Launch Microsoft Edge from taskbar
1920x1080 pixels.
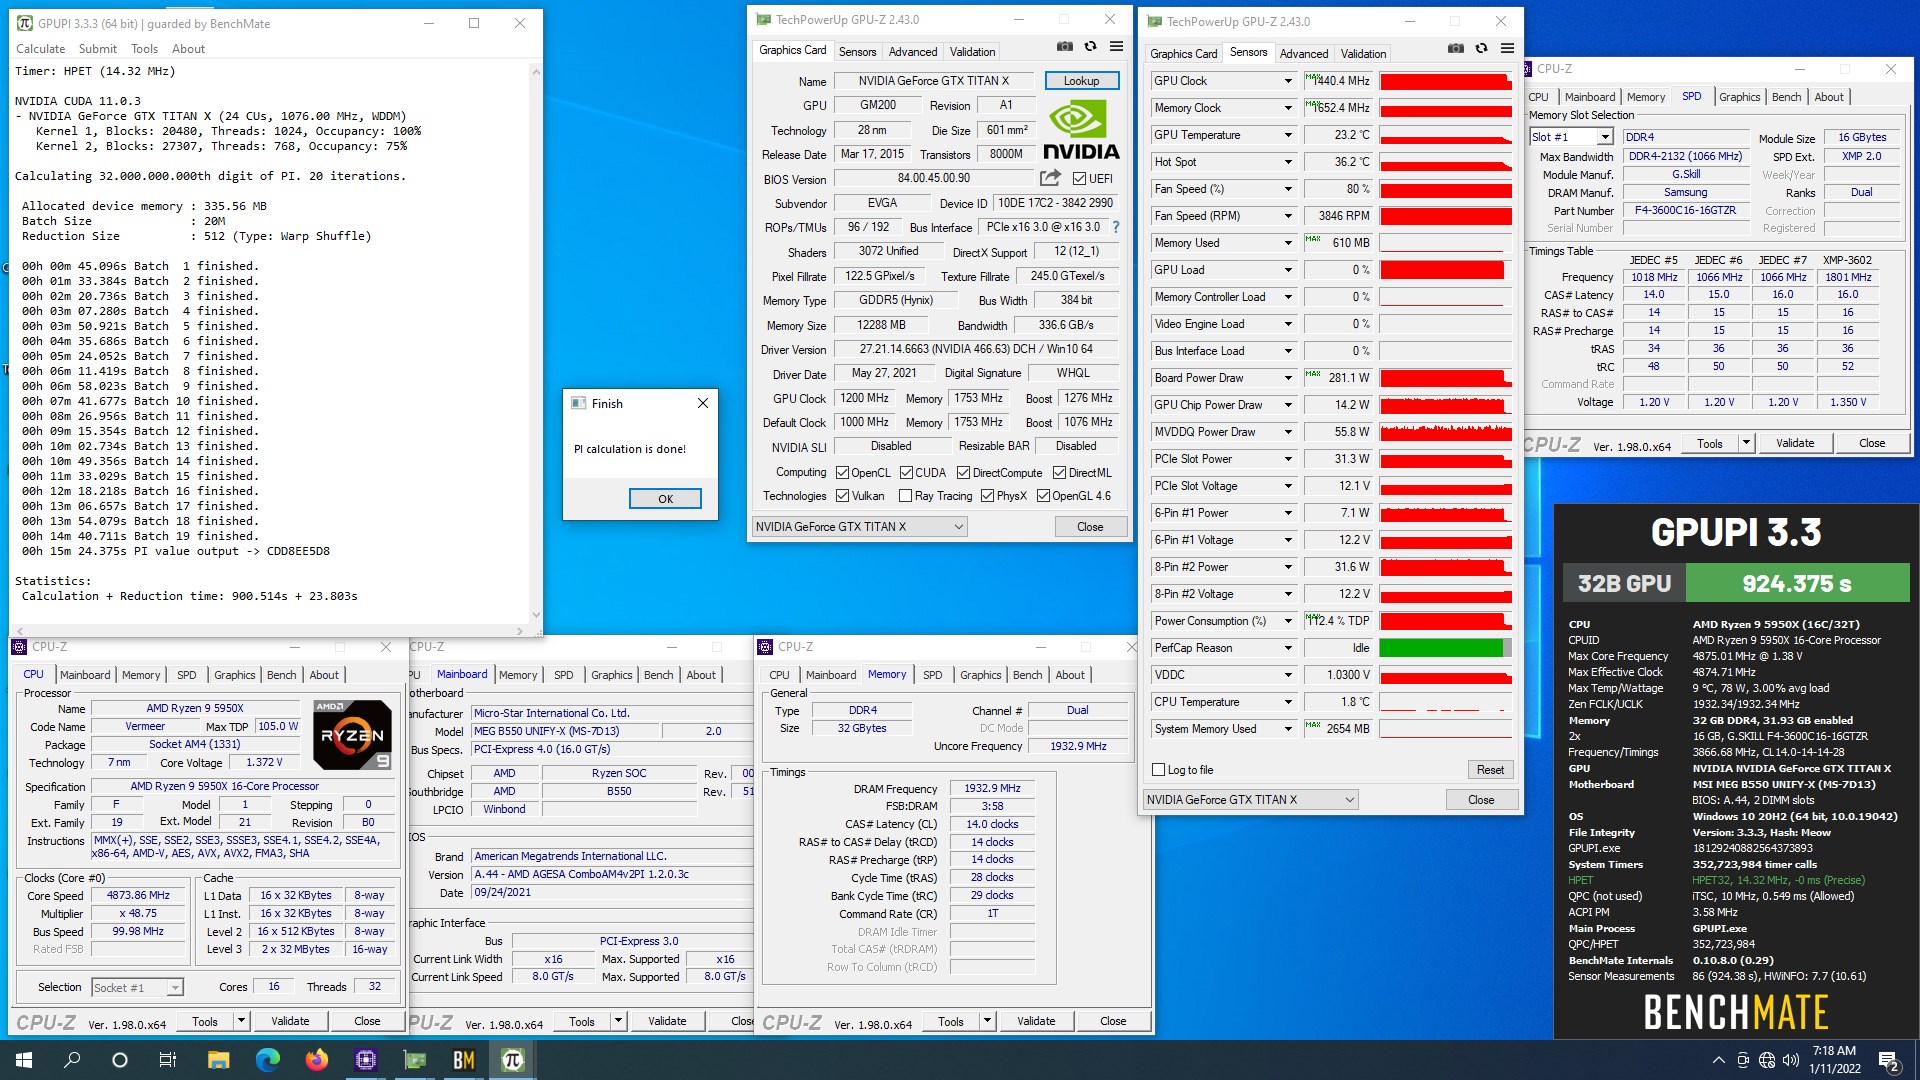coord(267,1060)
